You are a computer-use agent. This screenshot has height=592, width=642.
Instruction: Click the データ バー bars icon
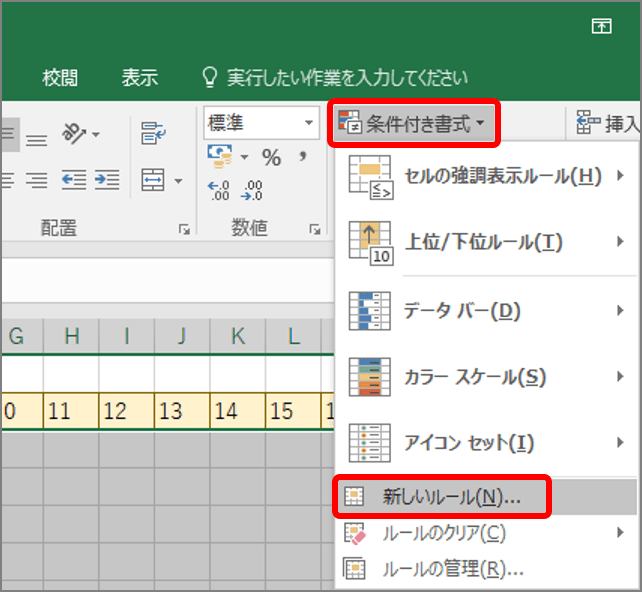click(370, 311)
